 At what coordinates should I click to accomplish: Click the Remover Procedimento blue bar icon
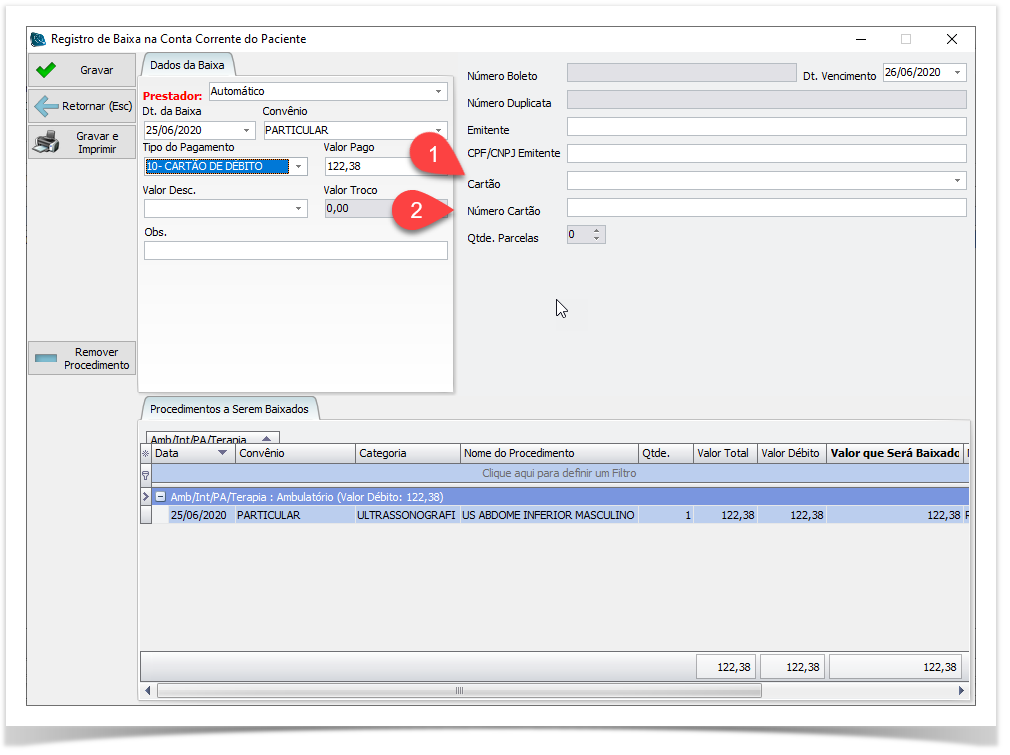(x=46, y=358)
